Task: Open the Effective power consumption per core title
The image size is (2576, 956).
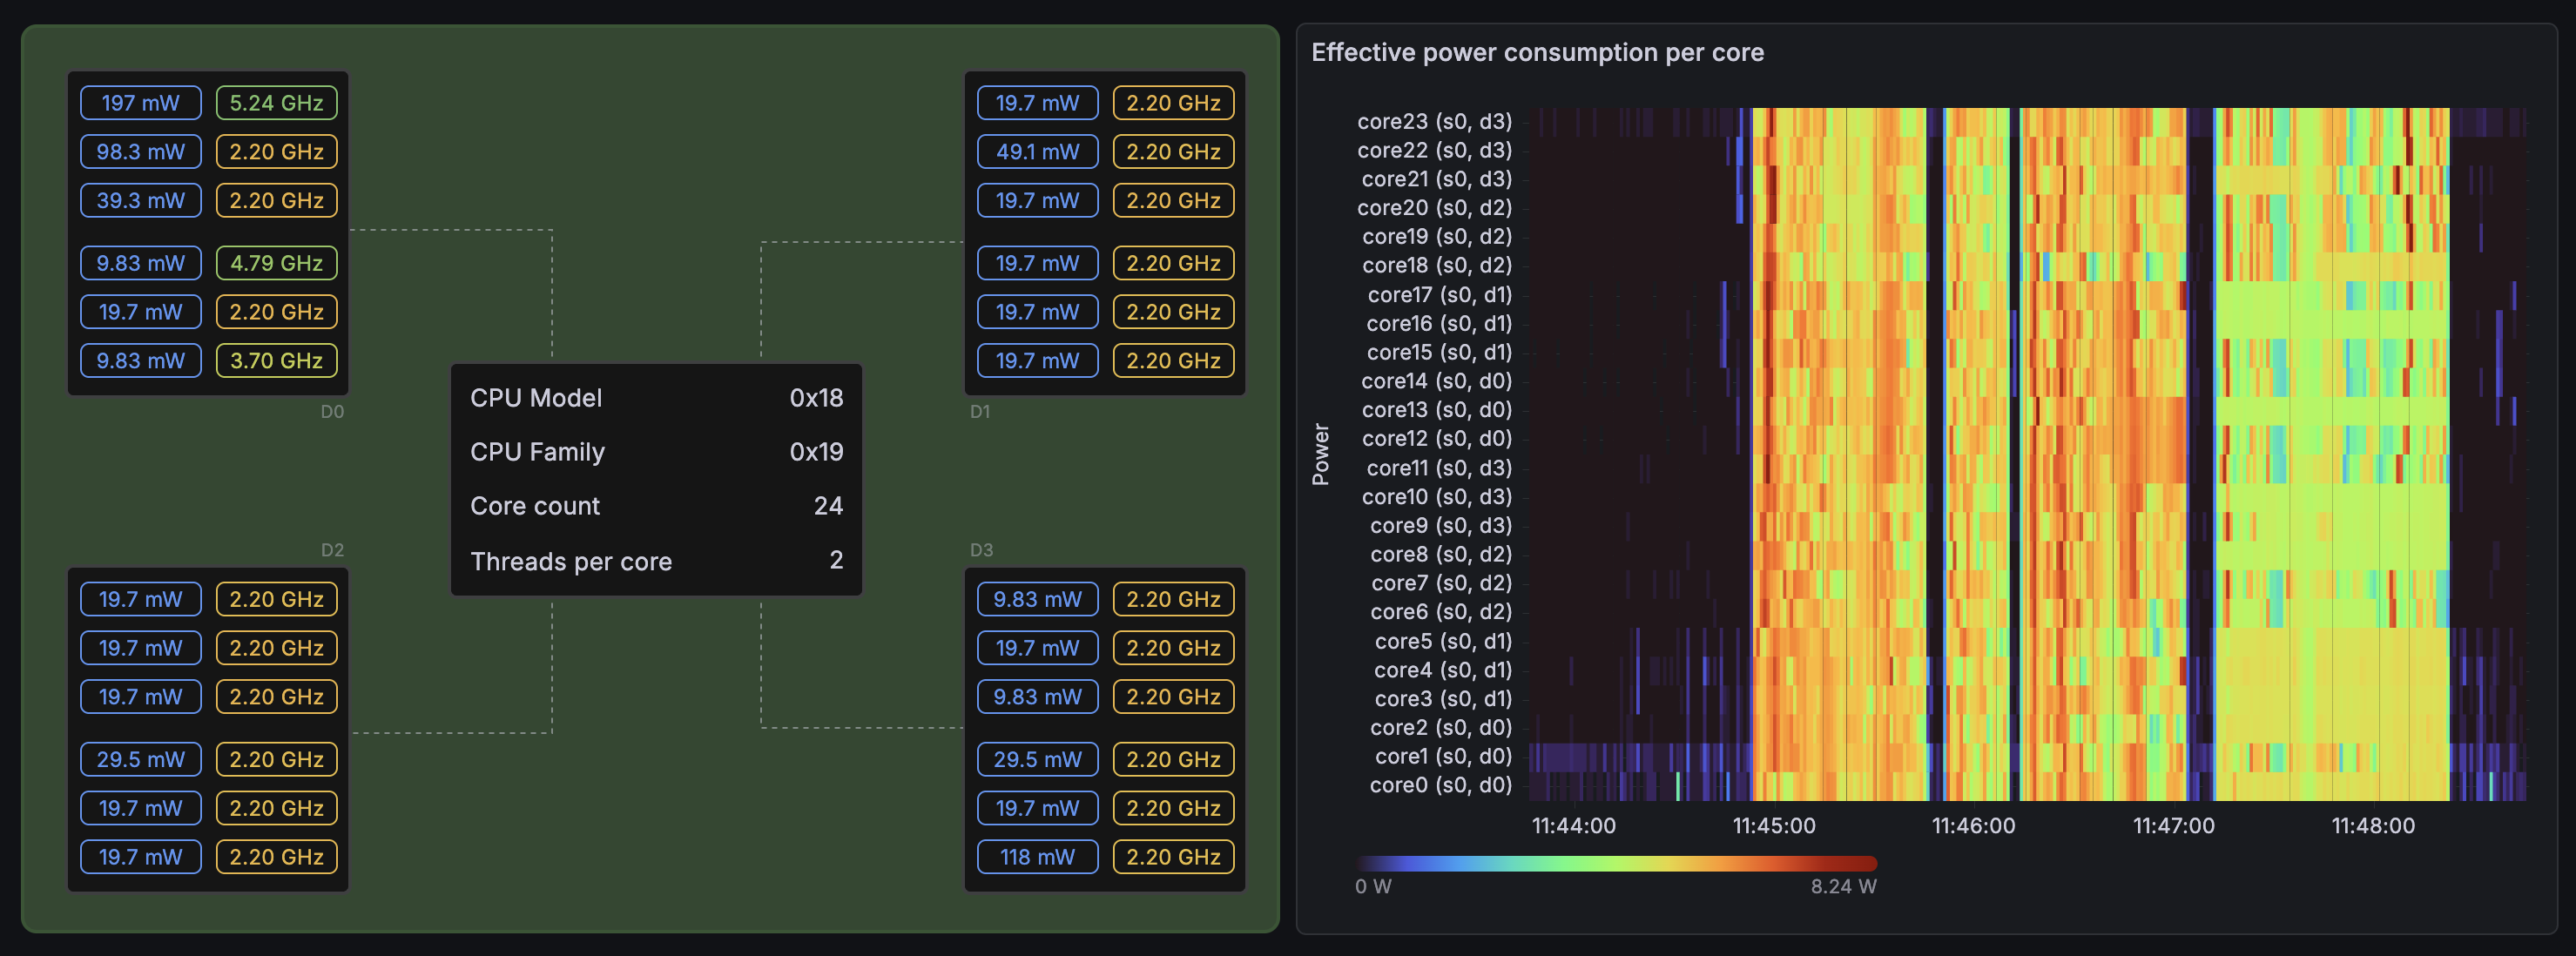Action: pyautogui.click(x=1537, y=52)
